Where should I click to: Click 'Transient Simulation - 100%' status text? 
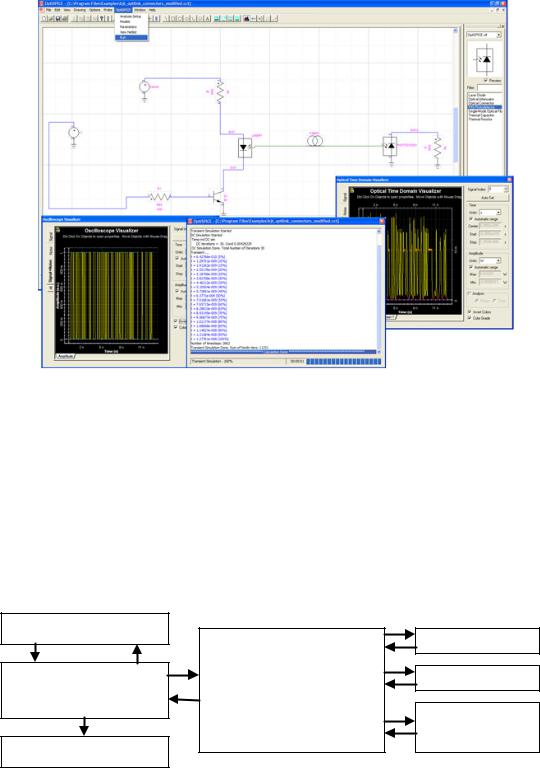(212, 361)
